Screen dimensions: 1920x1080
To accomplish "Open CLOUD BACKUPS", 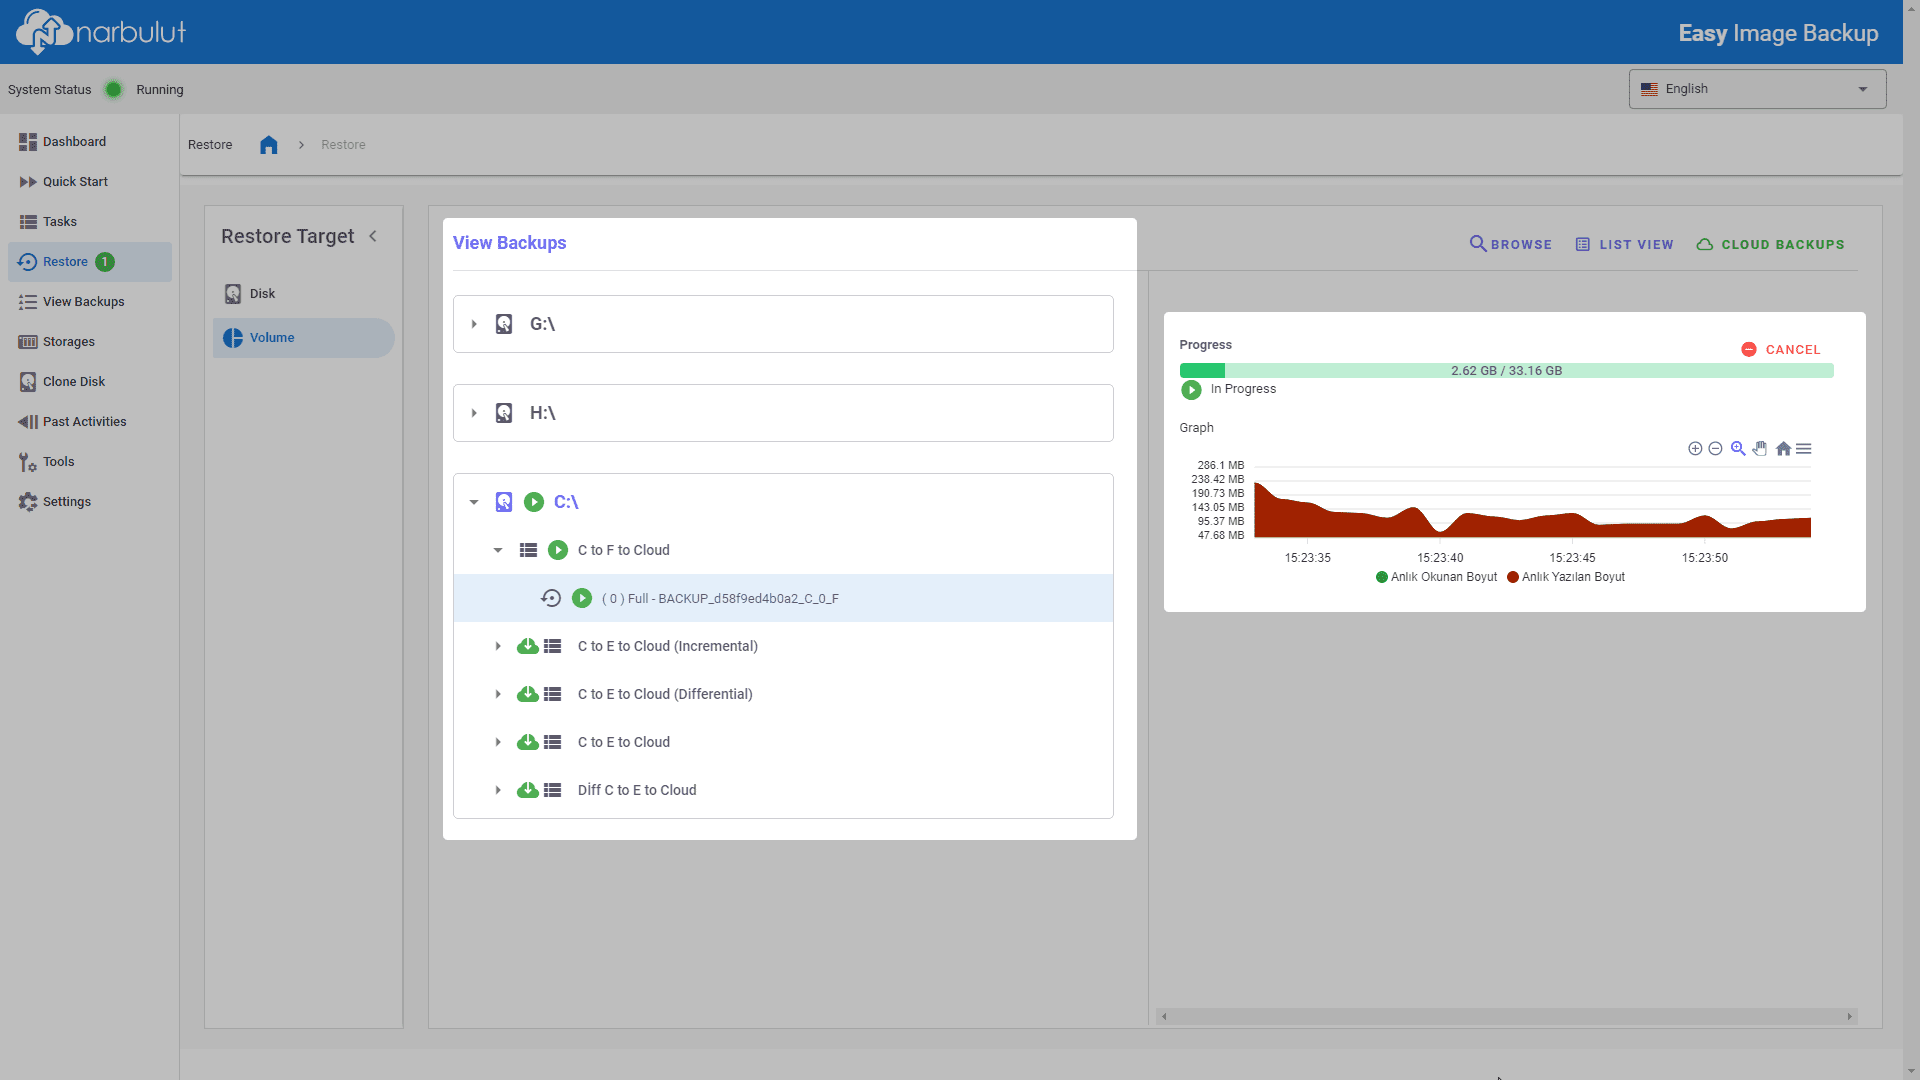I will 1770,244.
